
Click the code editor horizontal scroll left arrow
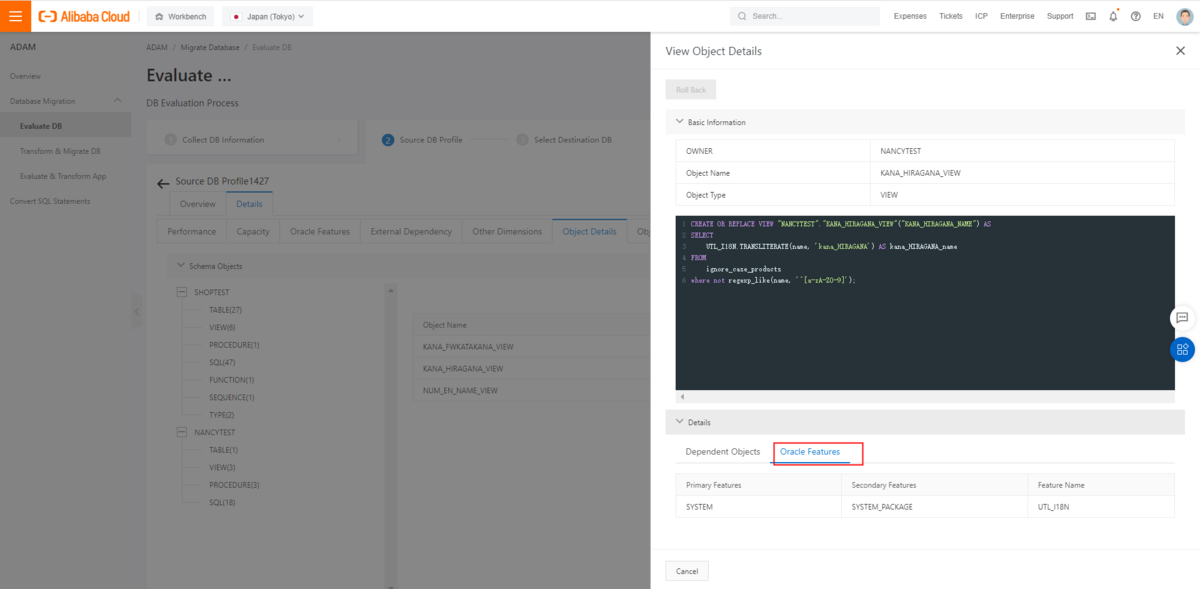(682, 397)
